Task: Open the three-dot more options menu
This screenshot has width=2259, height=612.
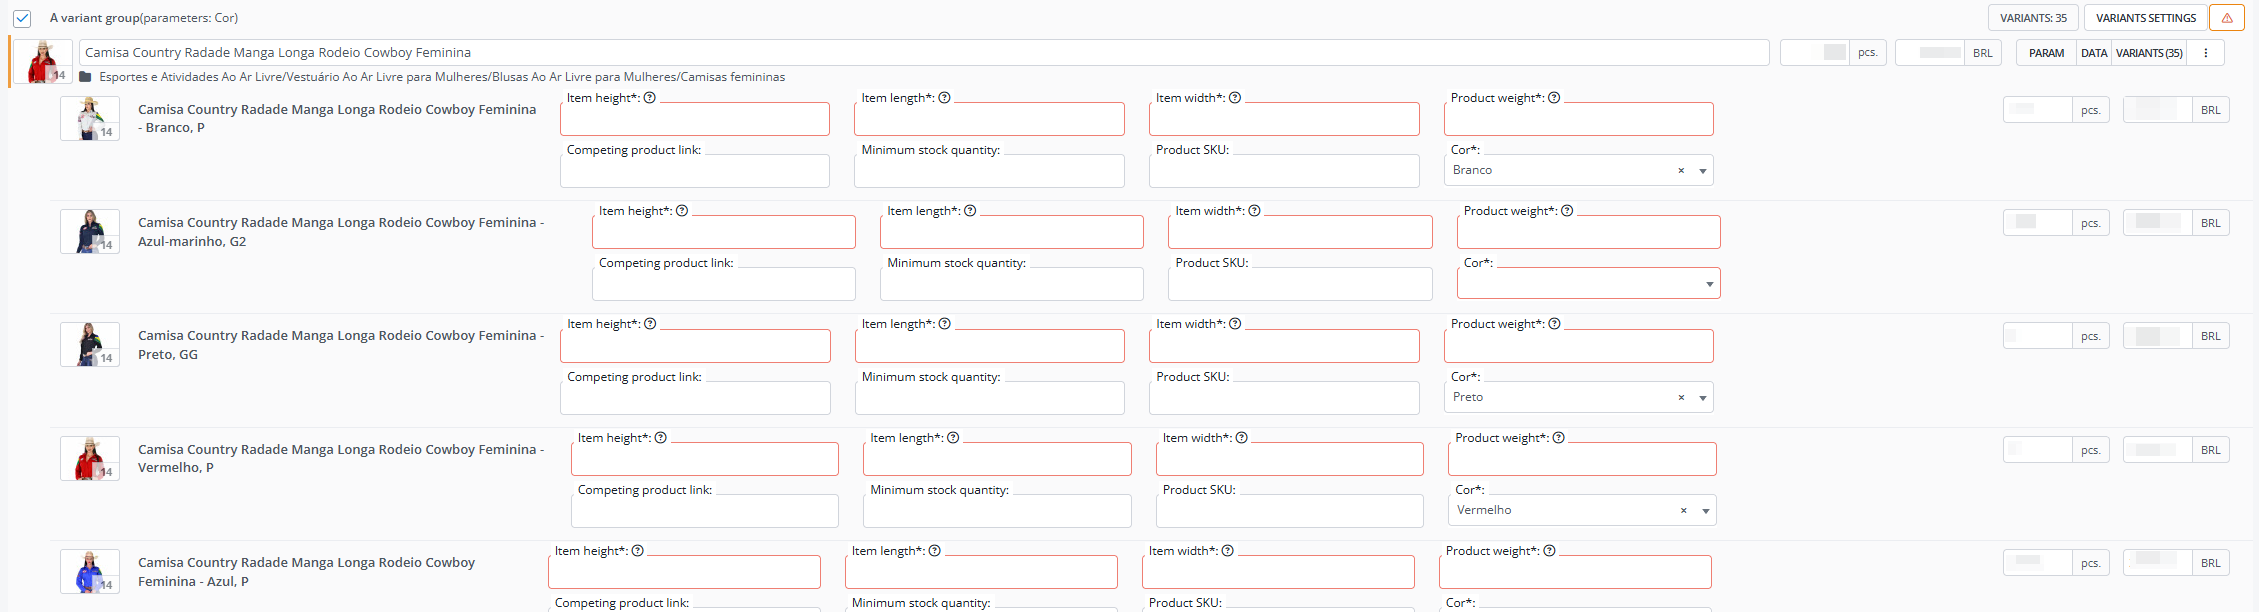Action: (x=2205, y=53)
